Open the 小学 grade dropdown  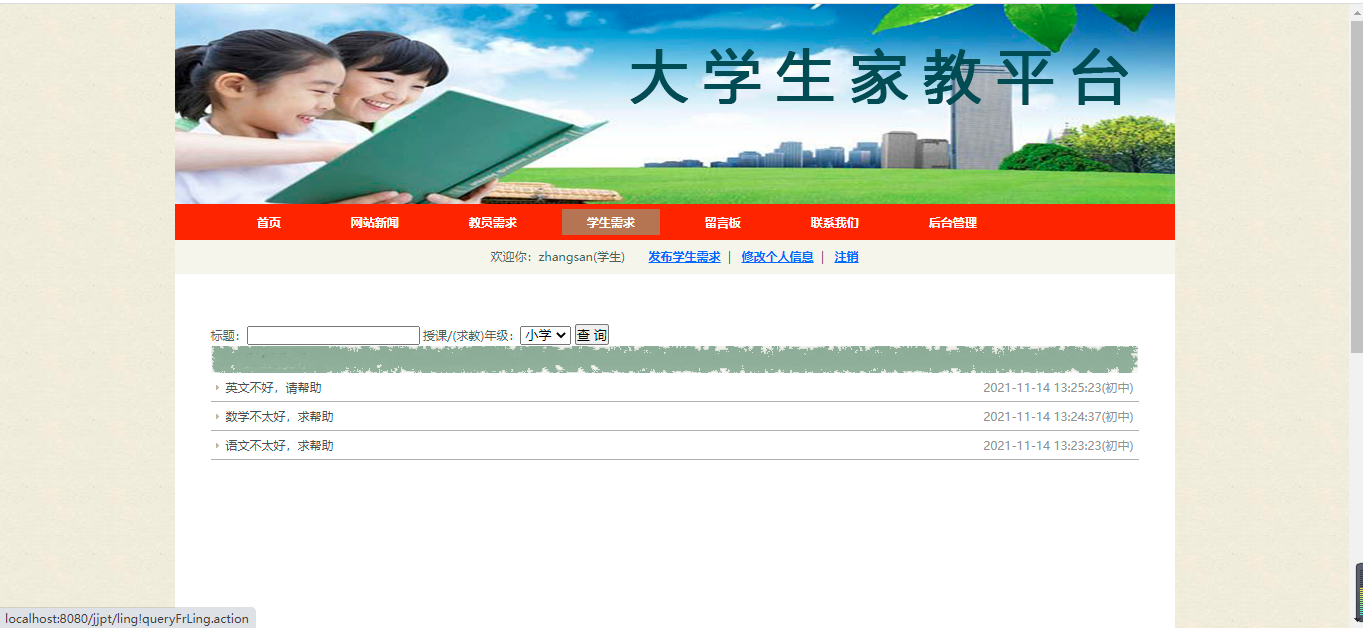pyautogui.click(x=545, y=336)
